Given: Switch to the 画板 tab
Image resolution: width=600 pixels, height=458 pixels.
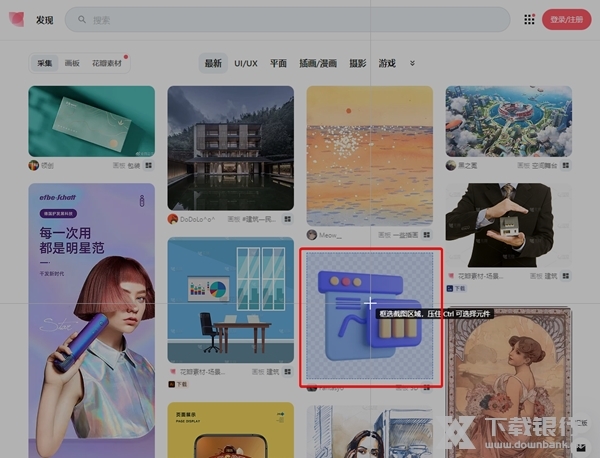Looking at the screenshot, I should point(72,63).
